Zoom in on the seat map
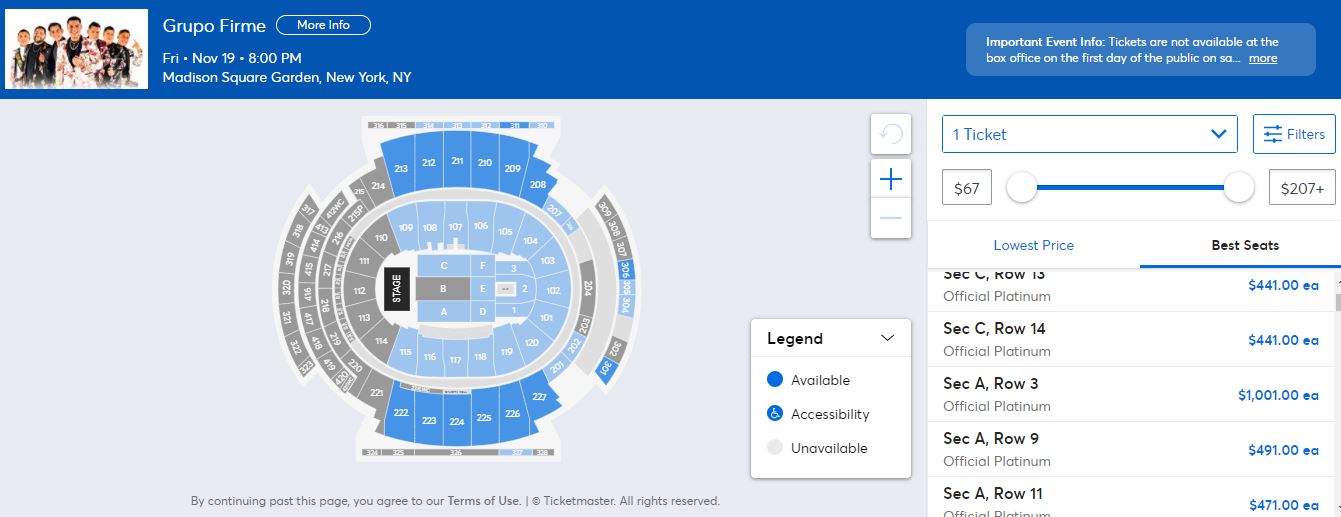 pos(890,180)
